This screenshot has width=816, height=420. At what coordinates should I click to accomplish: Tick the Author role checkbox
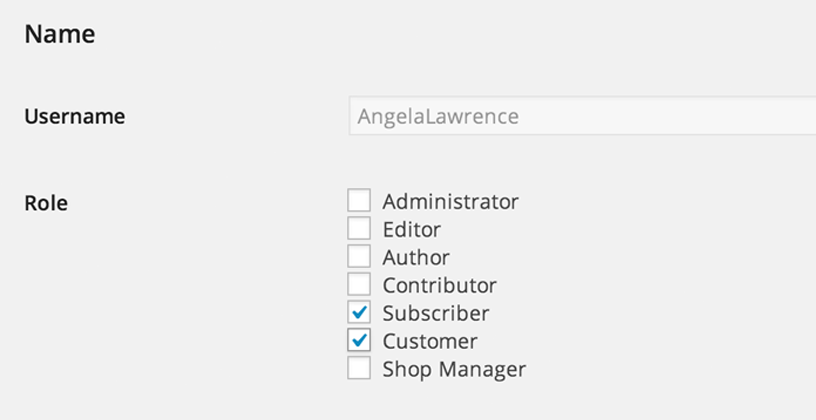tap(359, 256)
